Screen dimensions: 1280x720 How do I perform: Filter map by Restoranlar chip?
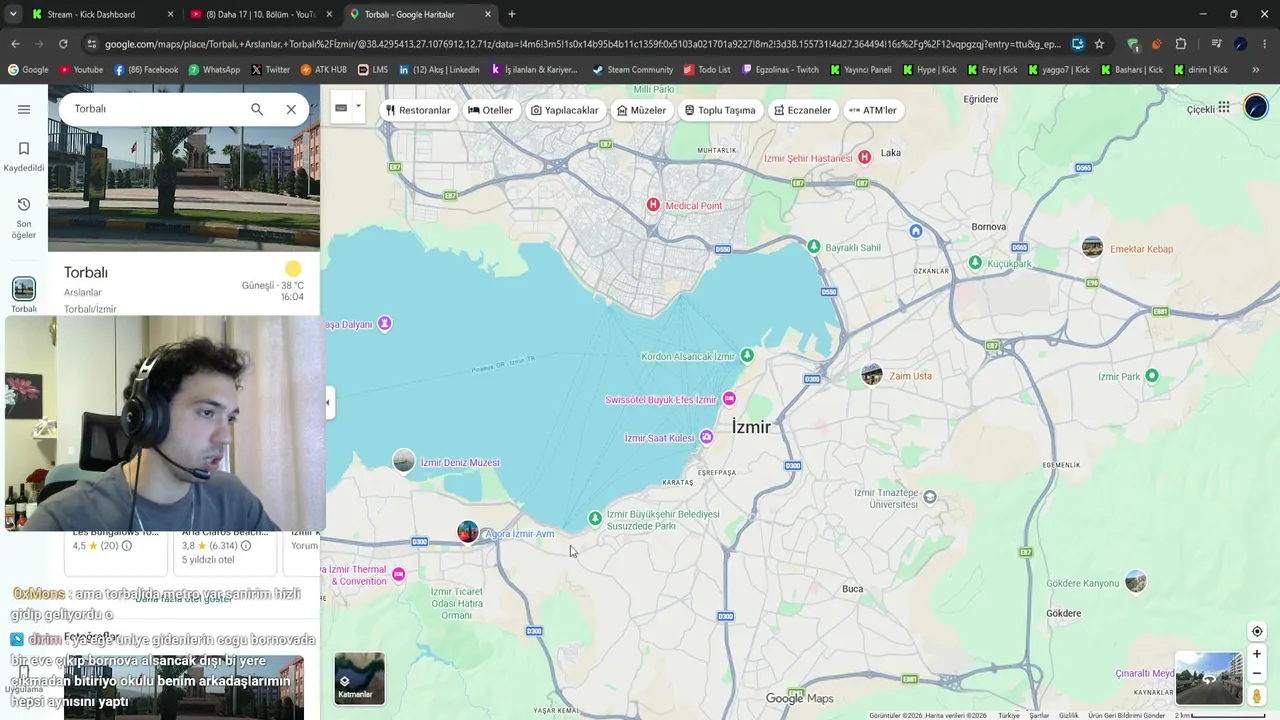tap(418, 110)
